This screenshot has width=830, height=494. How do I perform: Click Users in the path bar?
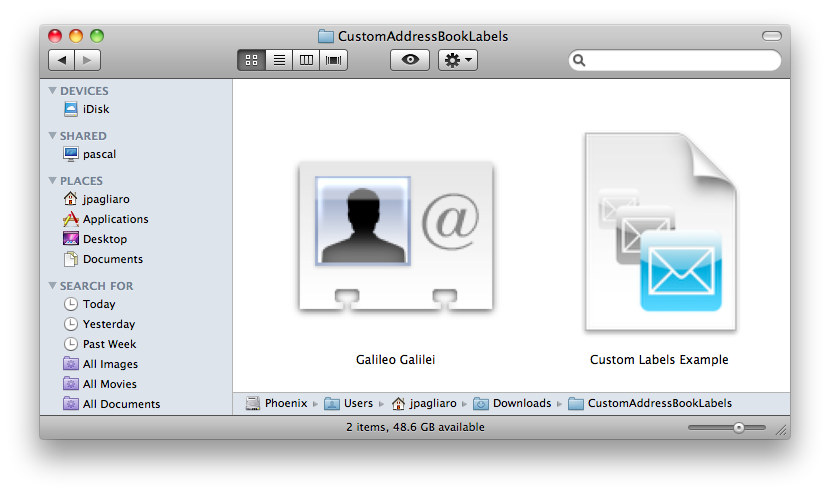click(x=357, y=403)
